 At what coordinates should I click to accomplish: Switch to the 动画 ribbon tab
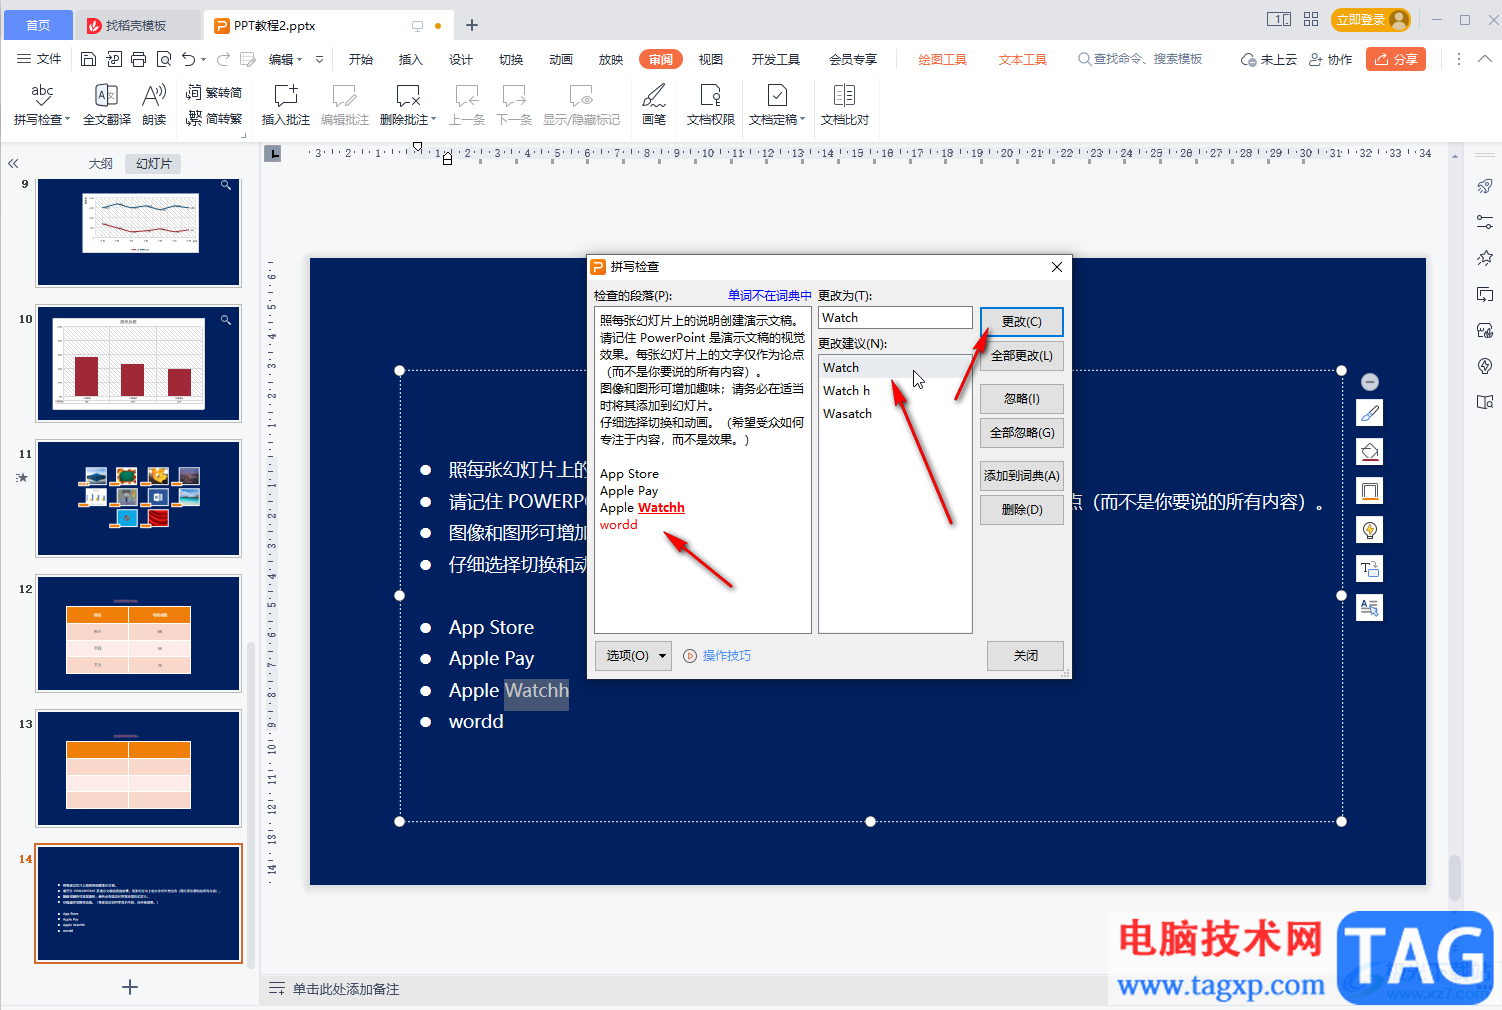[x=561, y=59]
